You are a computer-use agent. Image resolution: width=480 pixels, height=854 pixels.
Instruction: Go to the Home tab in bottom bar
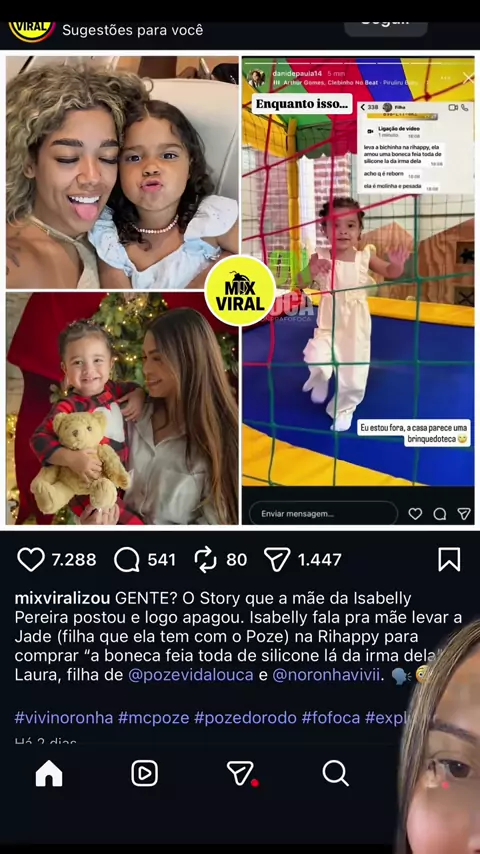(x=49, y=773)
